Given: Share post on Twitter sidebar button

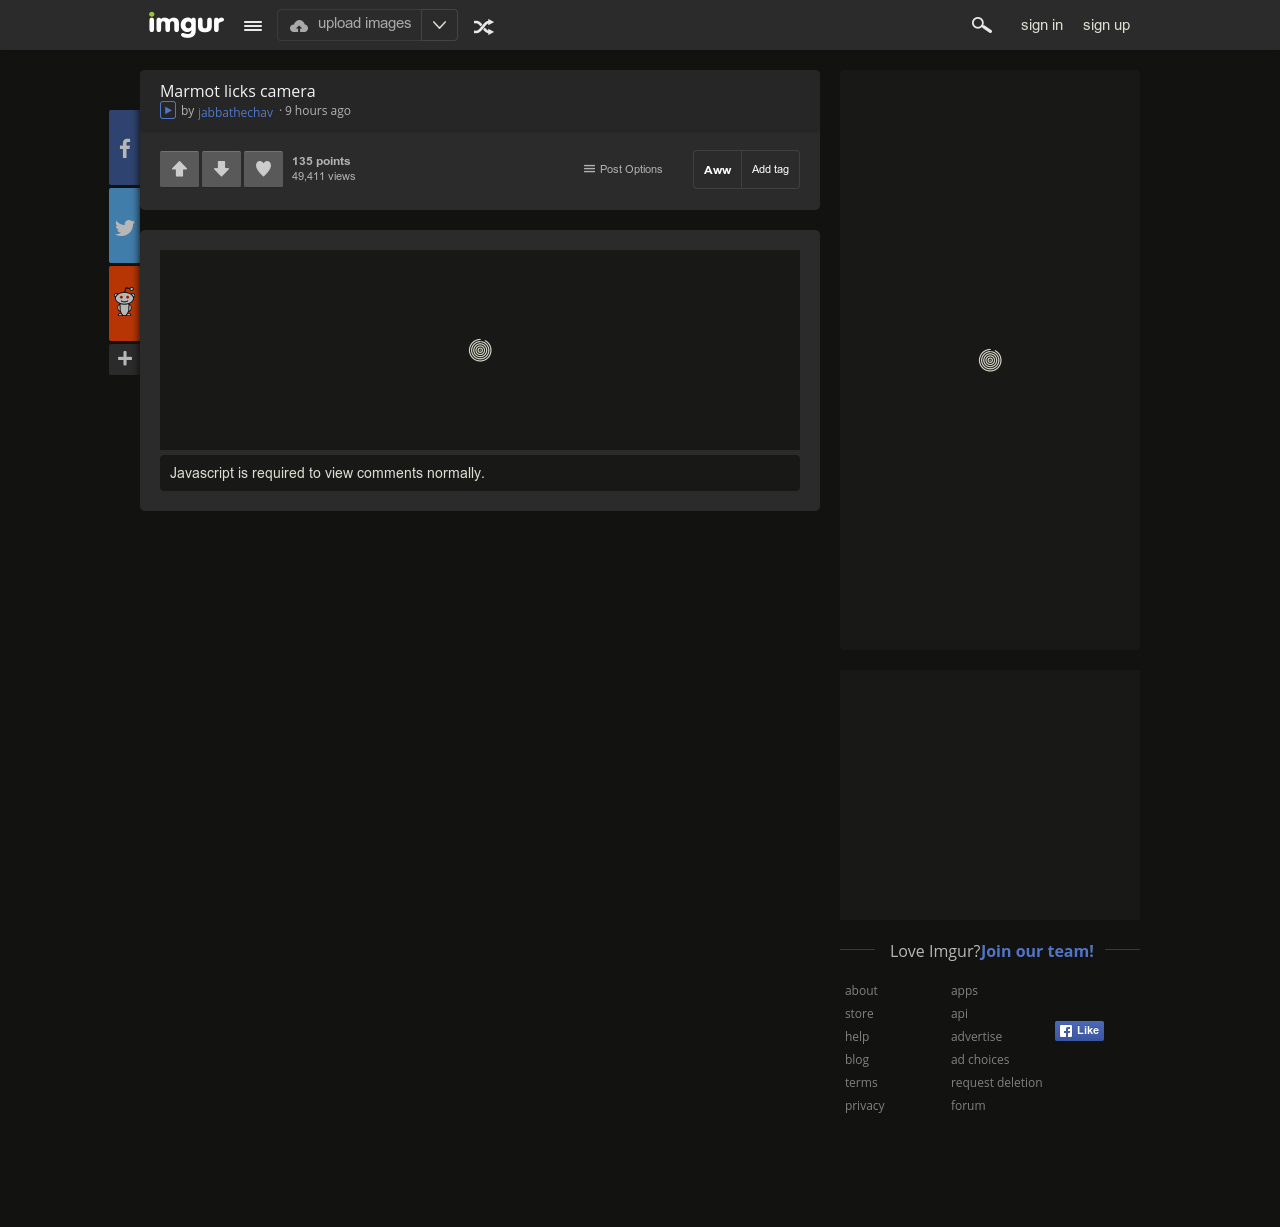Looking at the screenshot, I should [x=124, y=226].
